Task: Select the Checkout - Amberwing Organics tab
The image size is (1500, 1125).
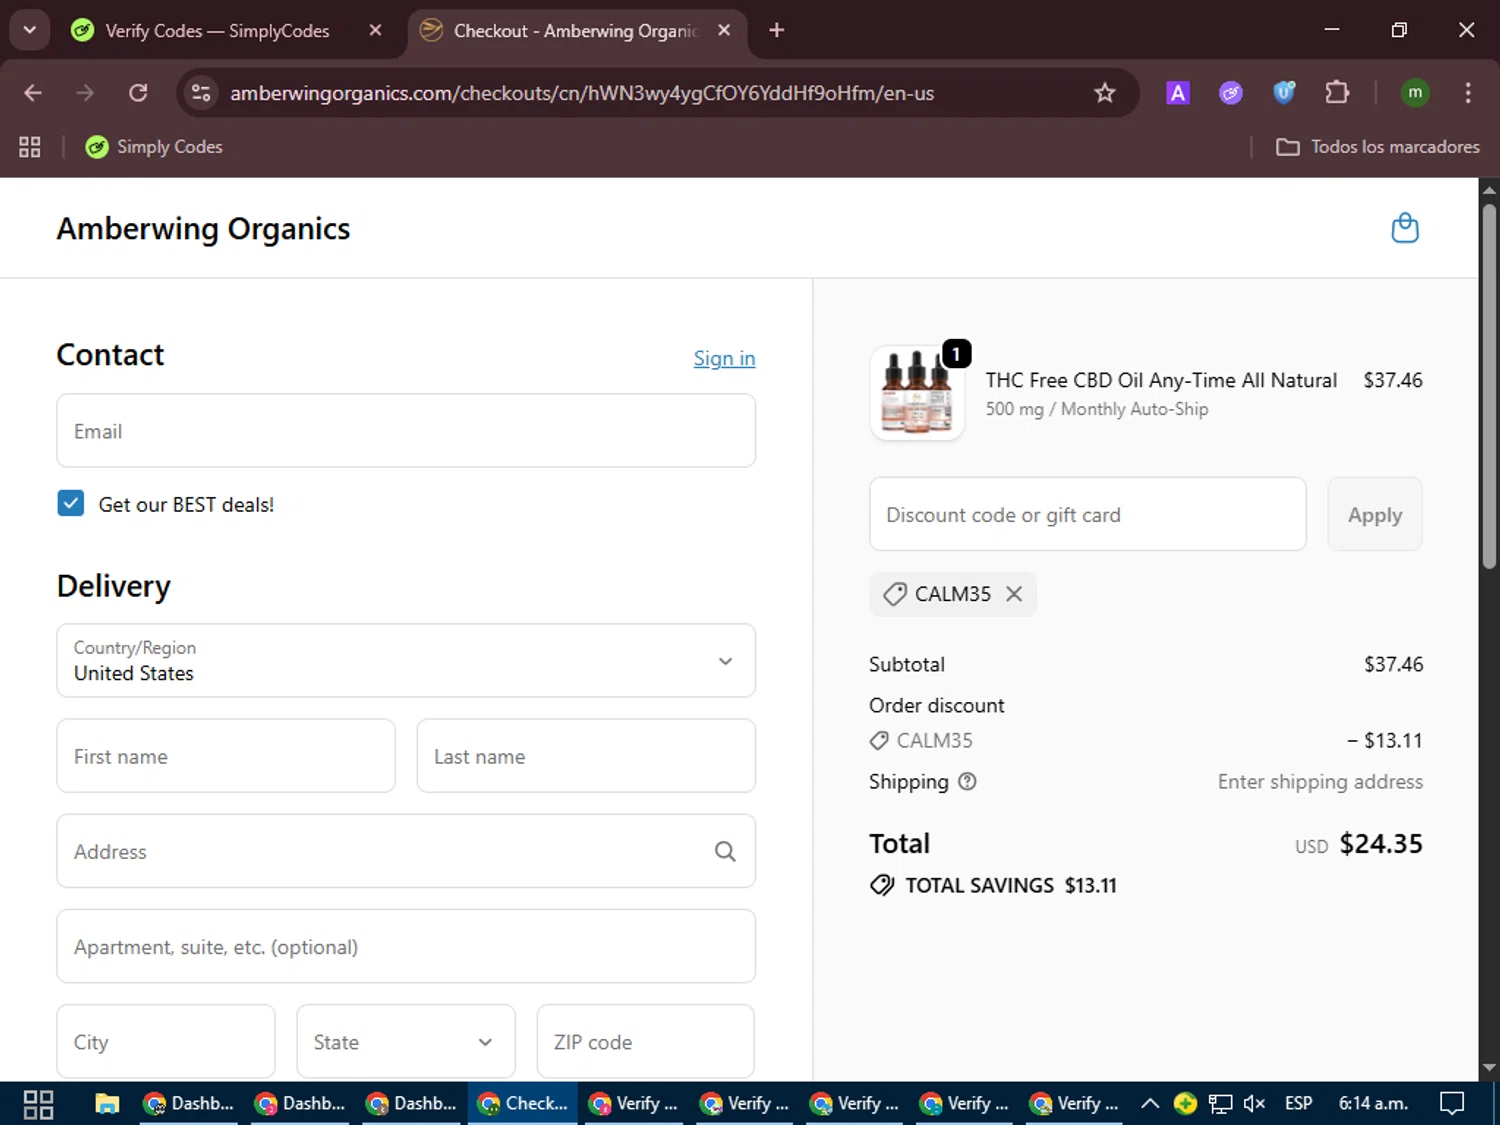Action: tap(576, 31)
